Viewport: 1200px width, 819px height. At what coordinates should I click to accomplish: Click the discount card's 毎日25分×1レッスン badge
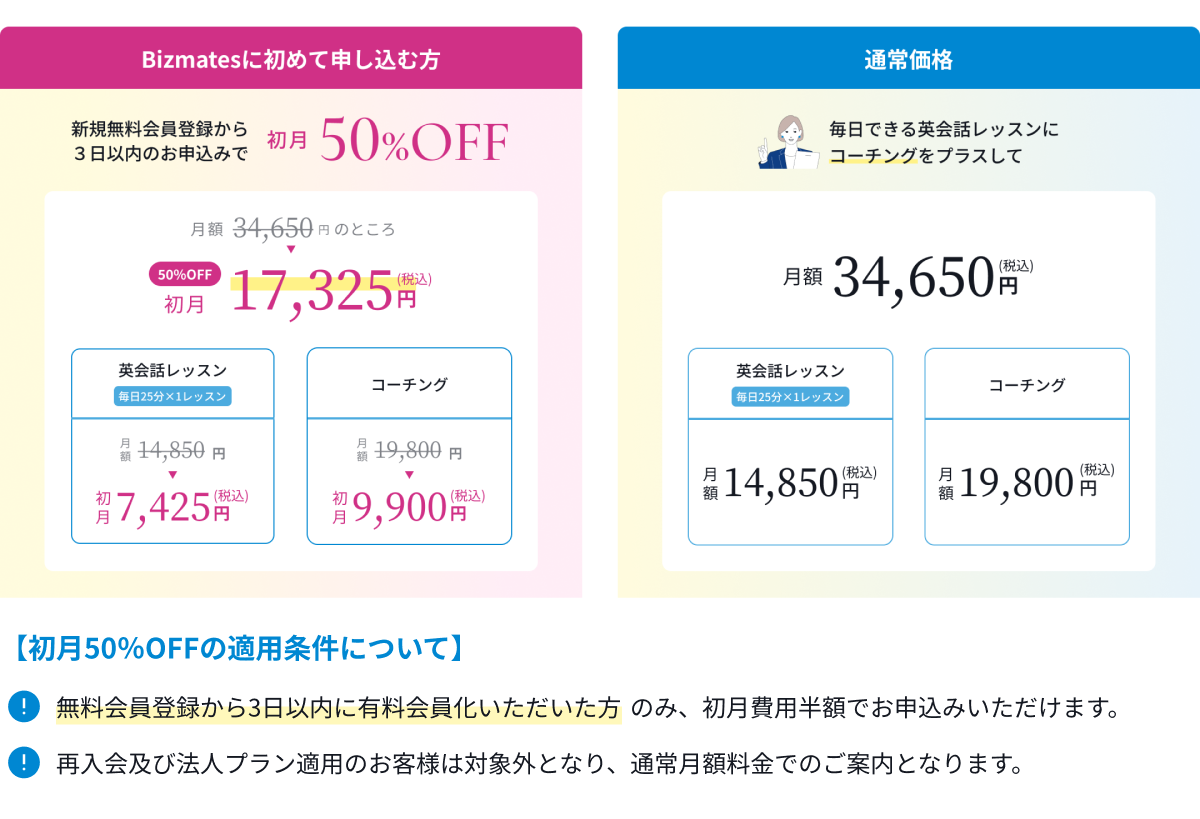point(172,396)
